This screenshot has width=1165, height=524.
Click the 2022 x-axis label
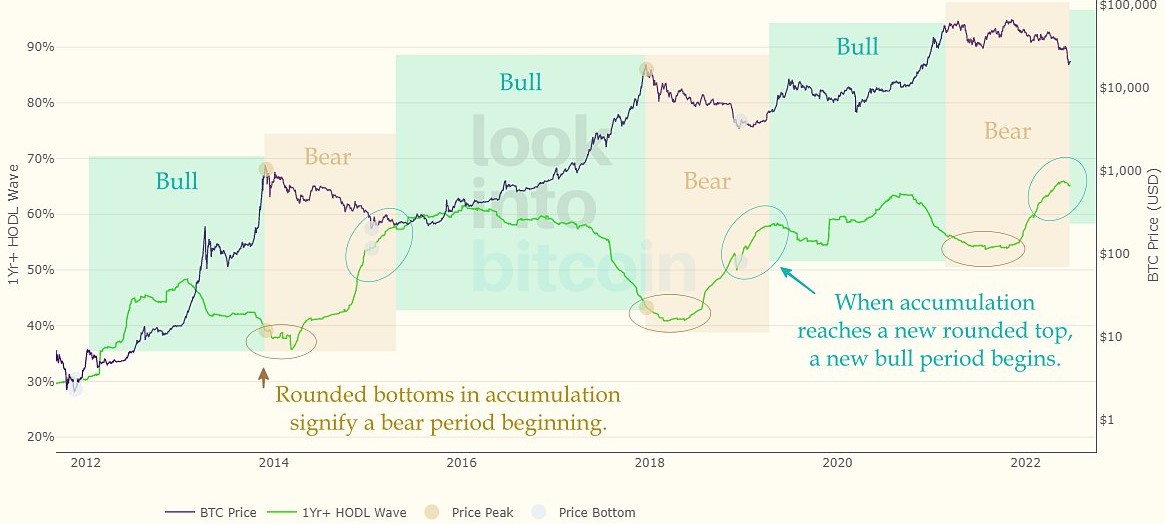click(1025, 463)
